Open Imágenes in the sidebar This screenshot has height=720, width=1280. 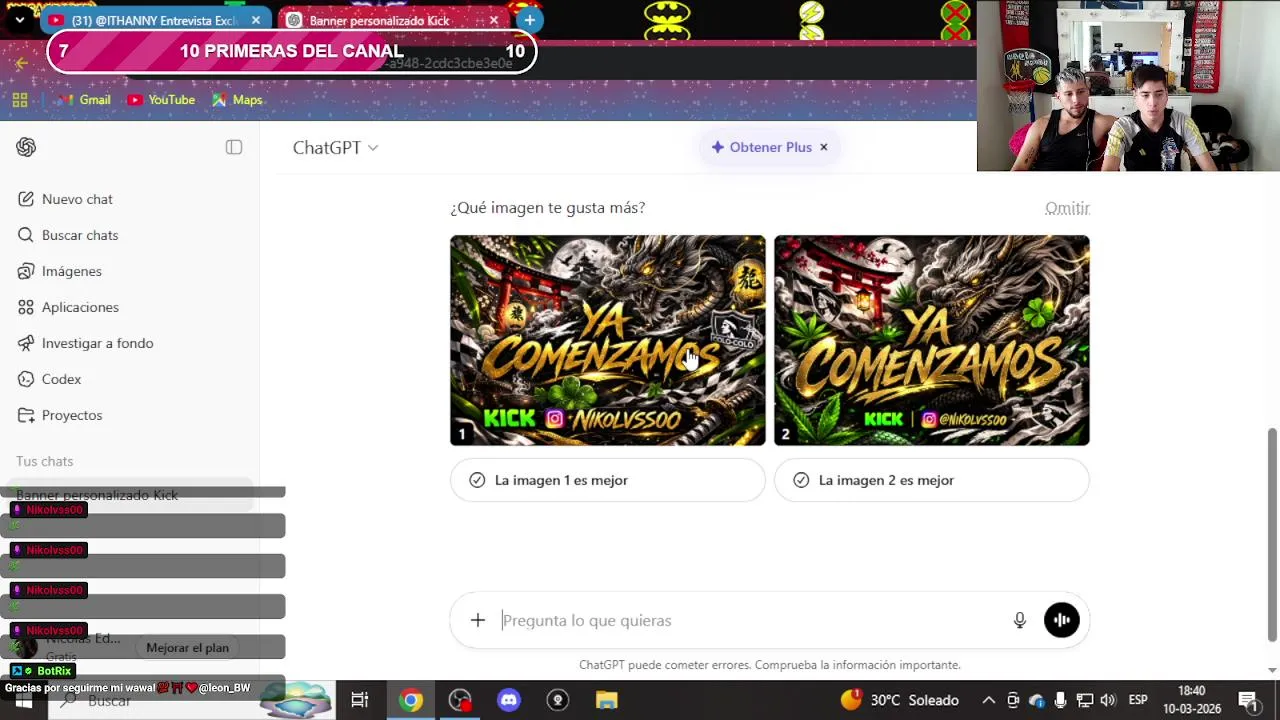click(x=130, y=271)
